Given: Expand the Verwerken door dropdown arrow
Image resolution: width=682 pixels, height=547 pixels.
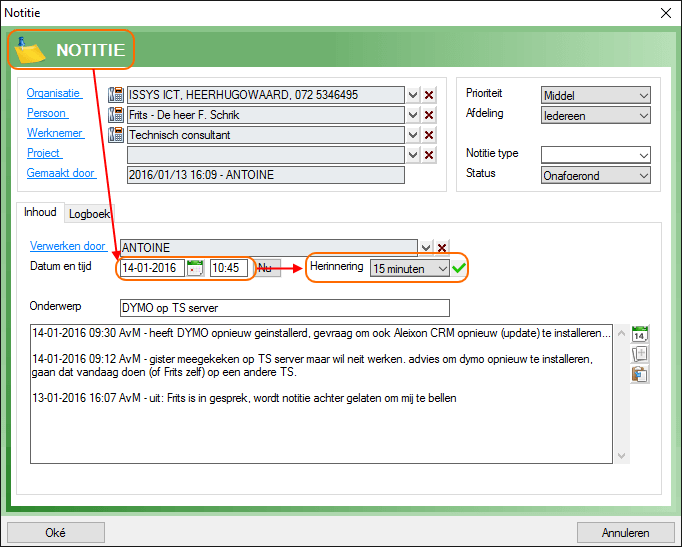Looking at the screenshot, I should (426, 247).
